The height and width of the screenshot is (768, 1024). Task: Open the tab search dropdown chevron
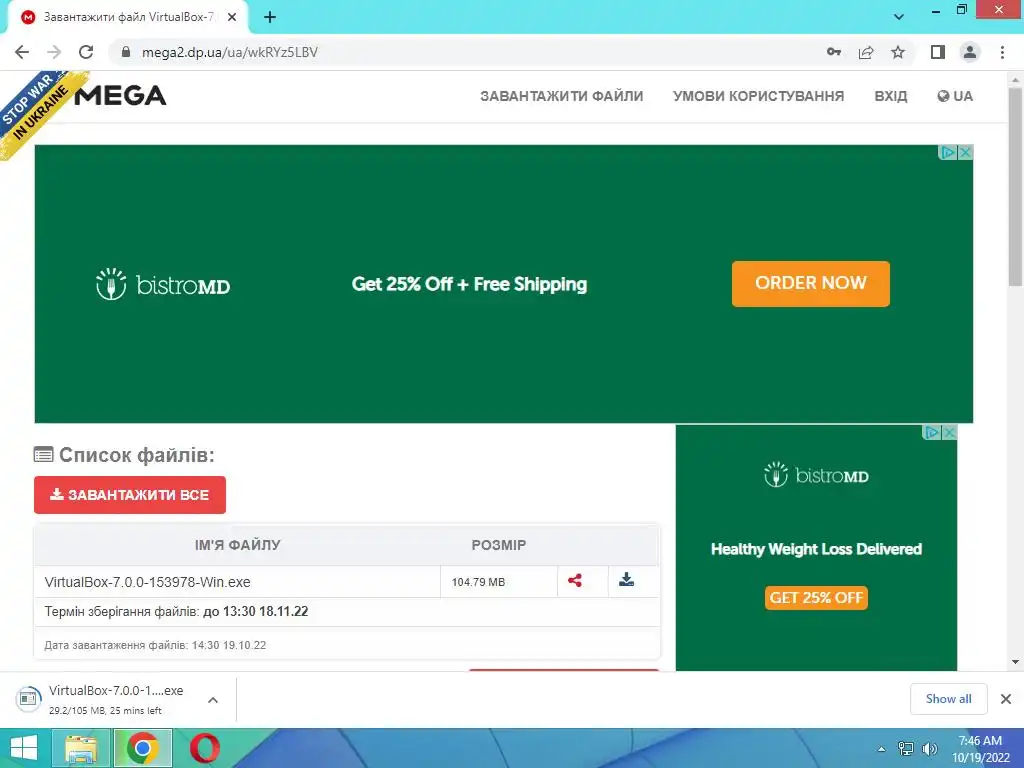point(899,17)
